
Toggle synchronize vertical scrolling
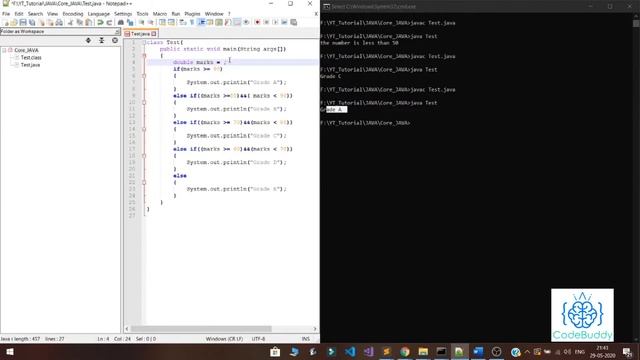[162, 22]
